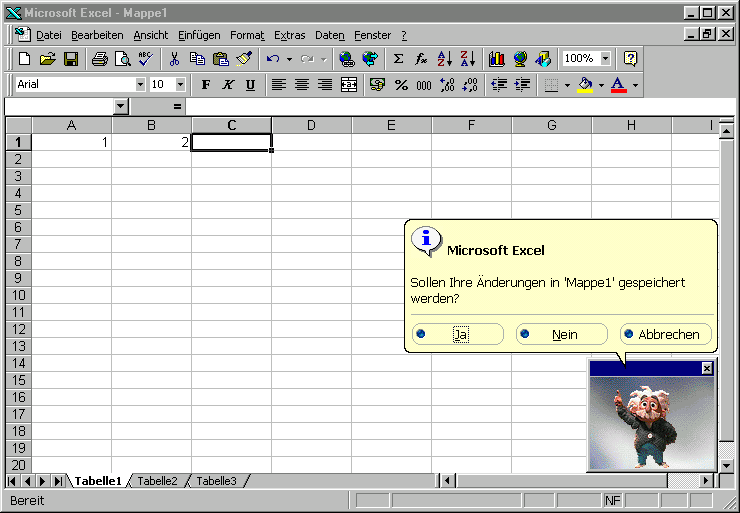
Task: Expand fill color dropdown arrow
Action: click(601, 85)
